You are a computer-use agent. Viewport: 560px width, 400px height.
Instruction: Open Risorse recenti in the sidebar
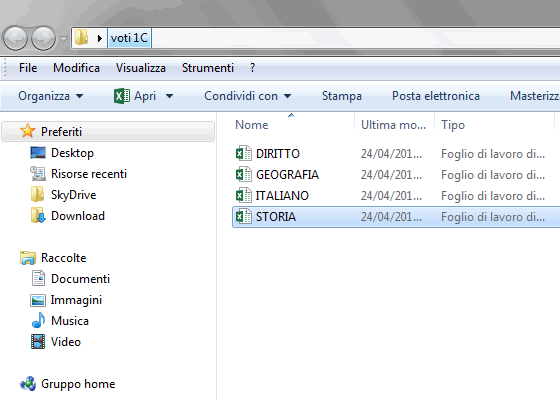click(x=89, y=174)
